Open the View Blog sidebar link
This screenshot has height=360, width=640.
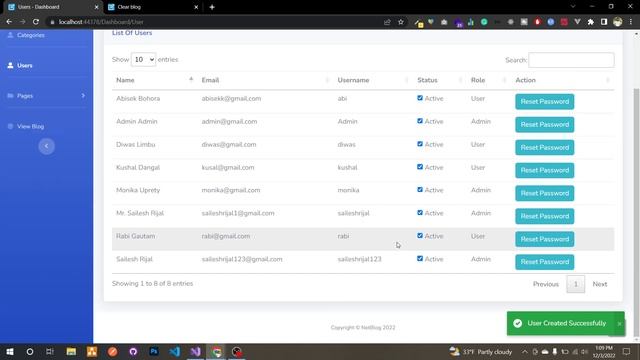pos(30,127)
